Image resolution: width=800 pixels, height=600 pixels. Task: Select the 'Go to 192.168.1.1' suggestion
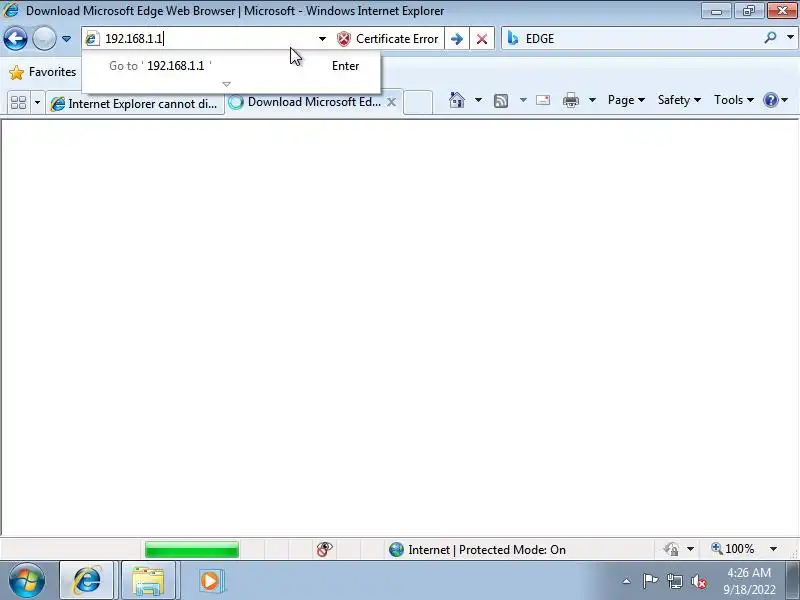(x=231, y=66)
